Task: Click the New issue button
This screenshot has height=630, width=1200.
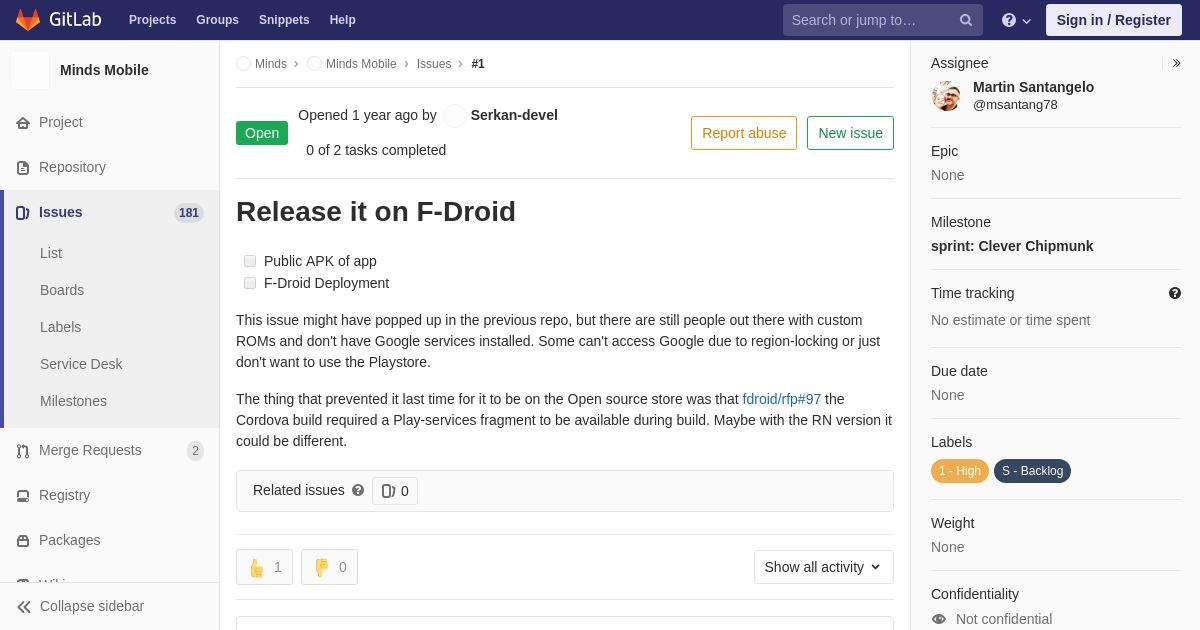Action: [x=850, y=133]
